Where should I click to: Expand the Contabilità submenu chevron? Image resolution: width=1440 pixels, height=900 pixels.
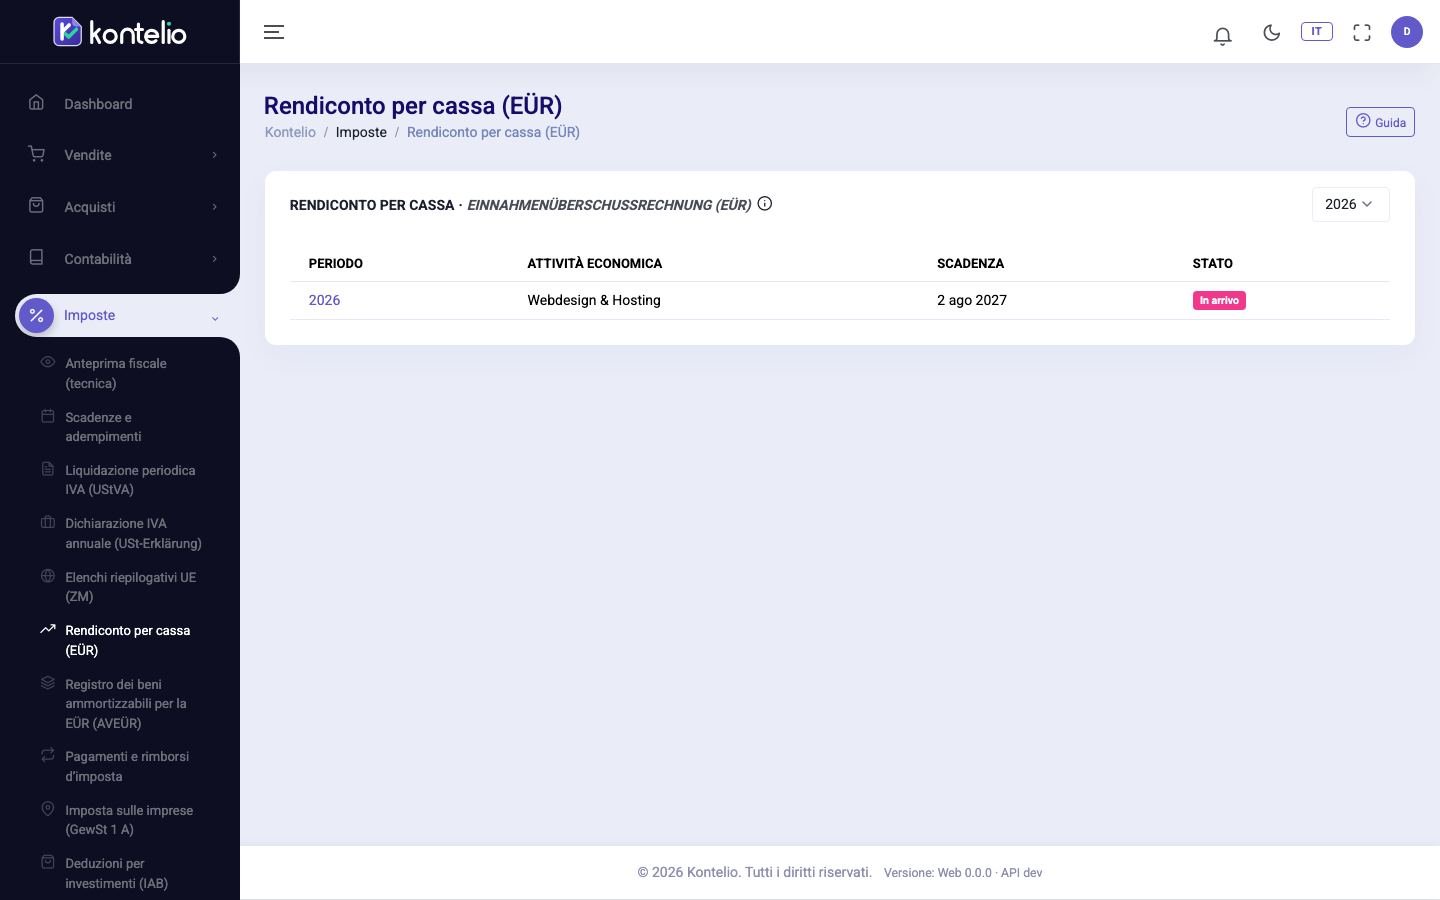pos(214,259)
